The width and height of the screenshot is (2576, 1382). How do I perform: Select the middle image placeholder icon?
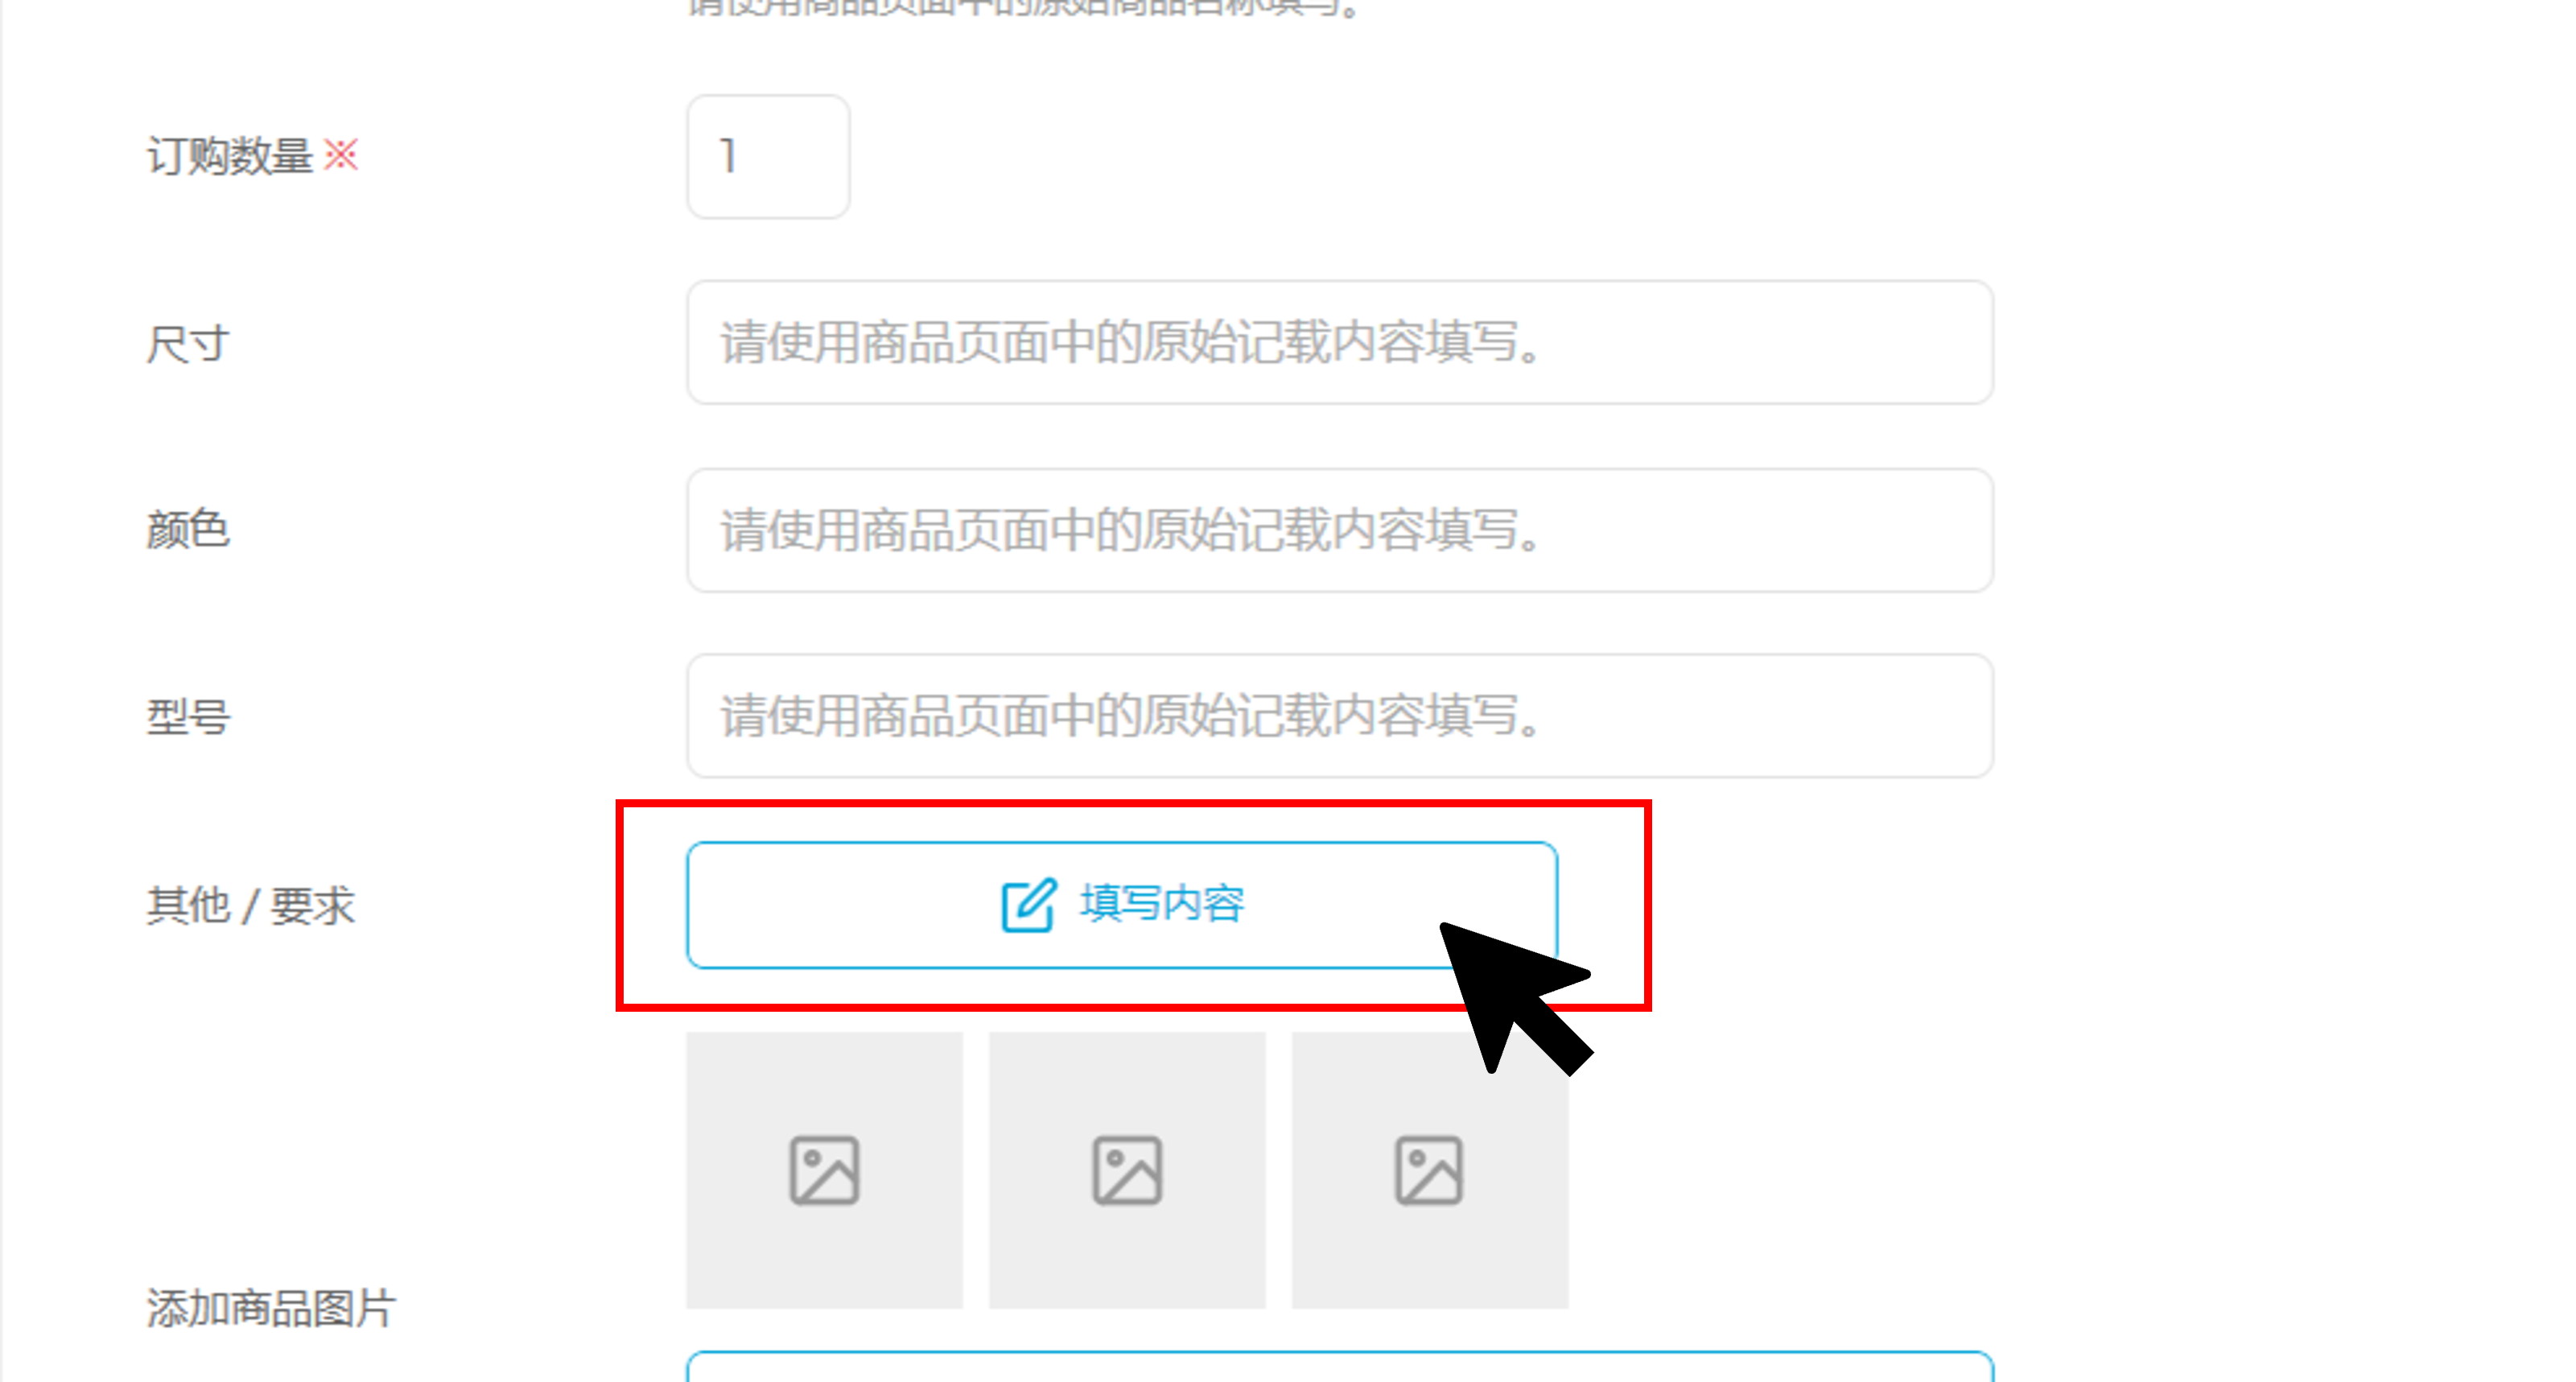tap(1127, 1170)
